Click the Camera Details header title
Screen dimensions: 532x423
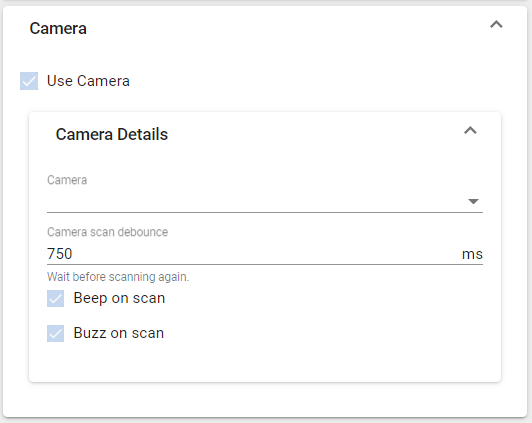[112, 134]
